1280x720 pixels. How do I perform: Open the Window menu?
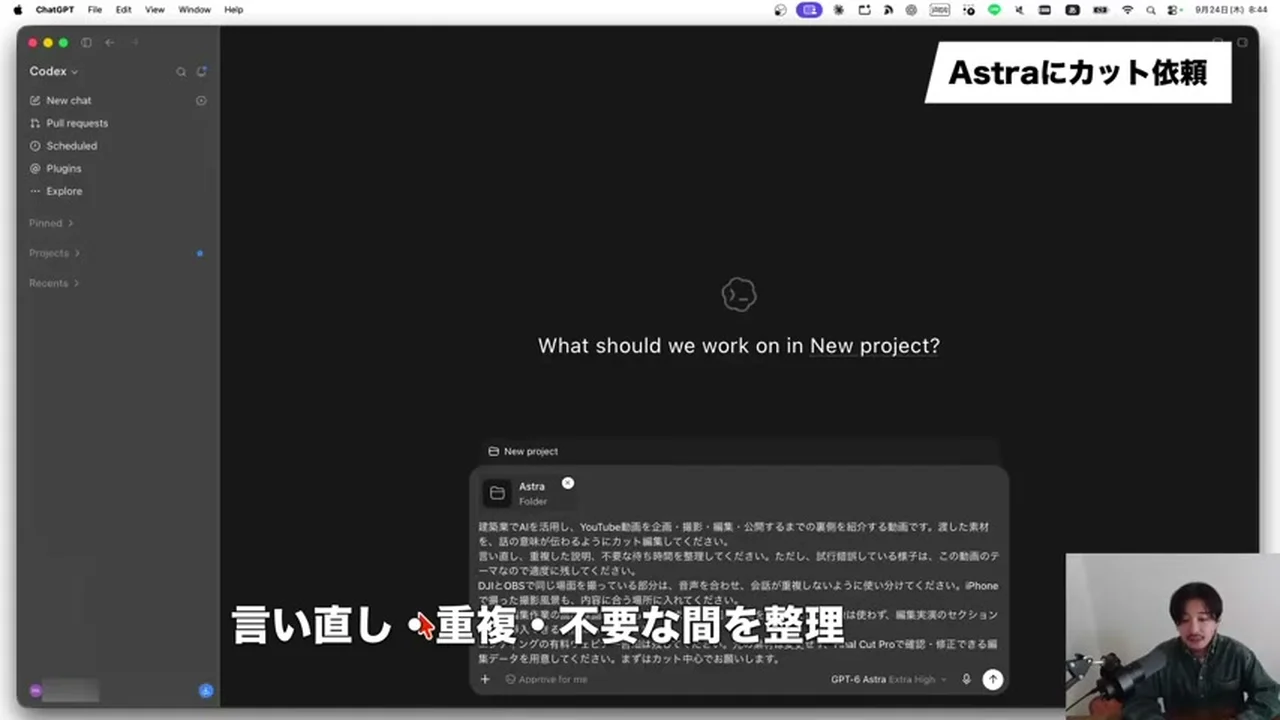point(194,9)
